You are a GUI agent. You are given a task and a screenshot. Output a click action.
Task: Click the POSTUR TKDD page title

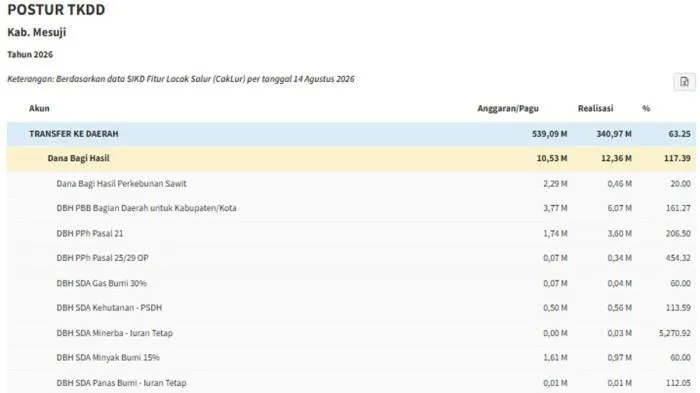[56, 9]
